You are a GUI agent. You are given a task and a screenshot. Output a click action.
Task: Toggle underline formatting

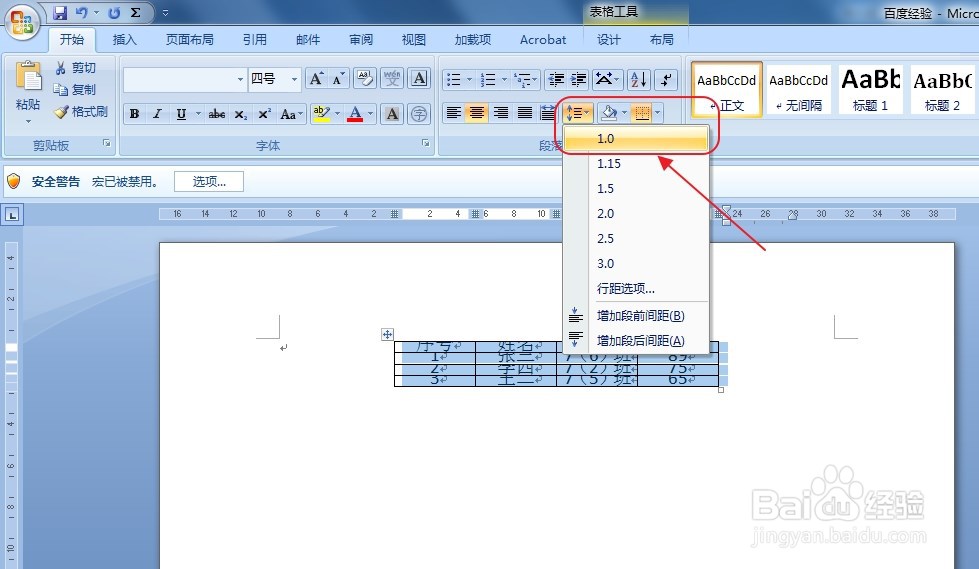[x=181, y=114]
